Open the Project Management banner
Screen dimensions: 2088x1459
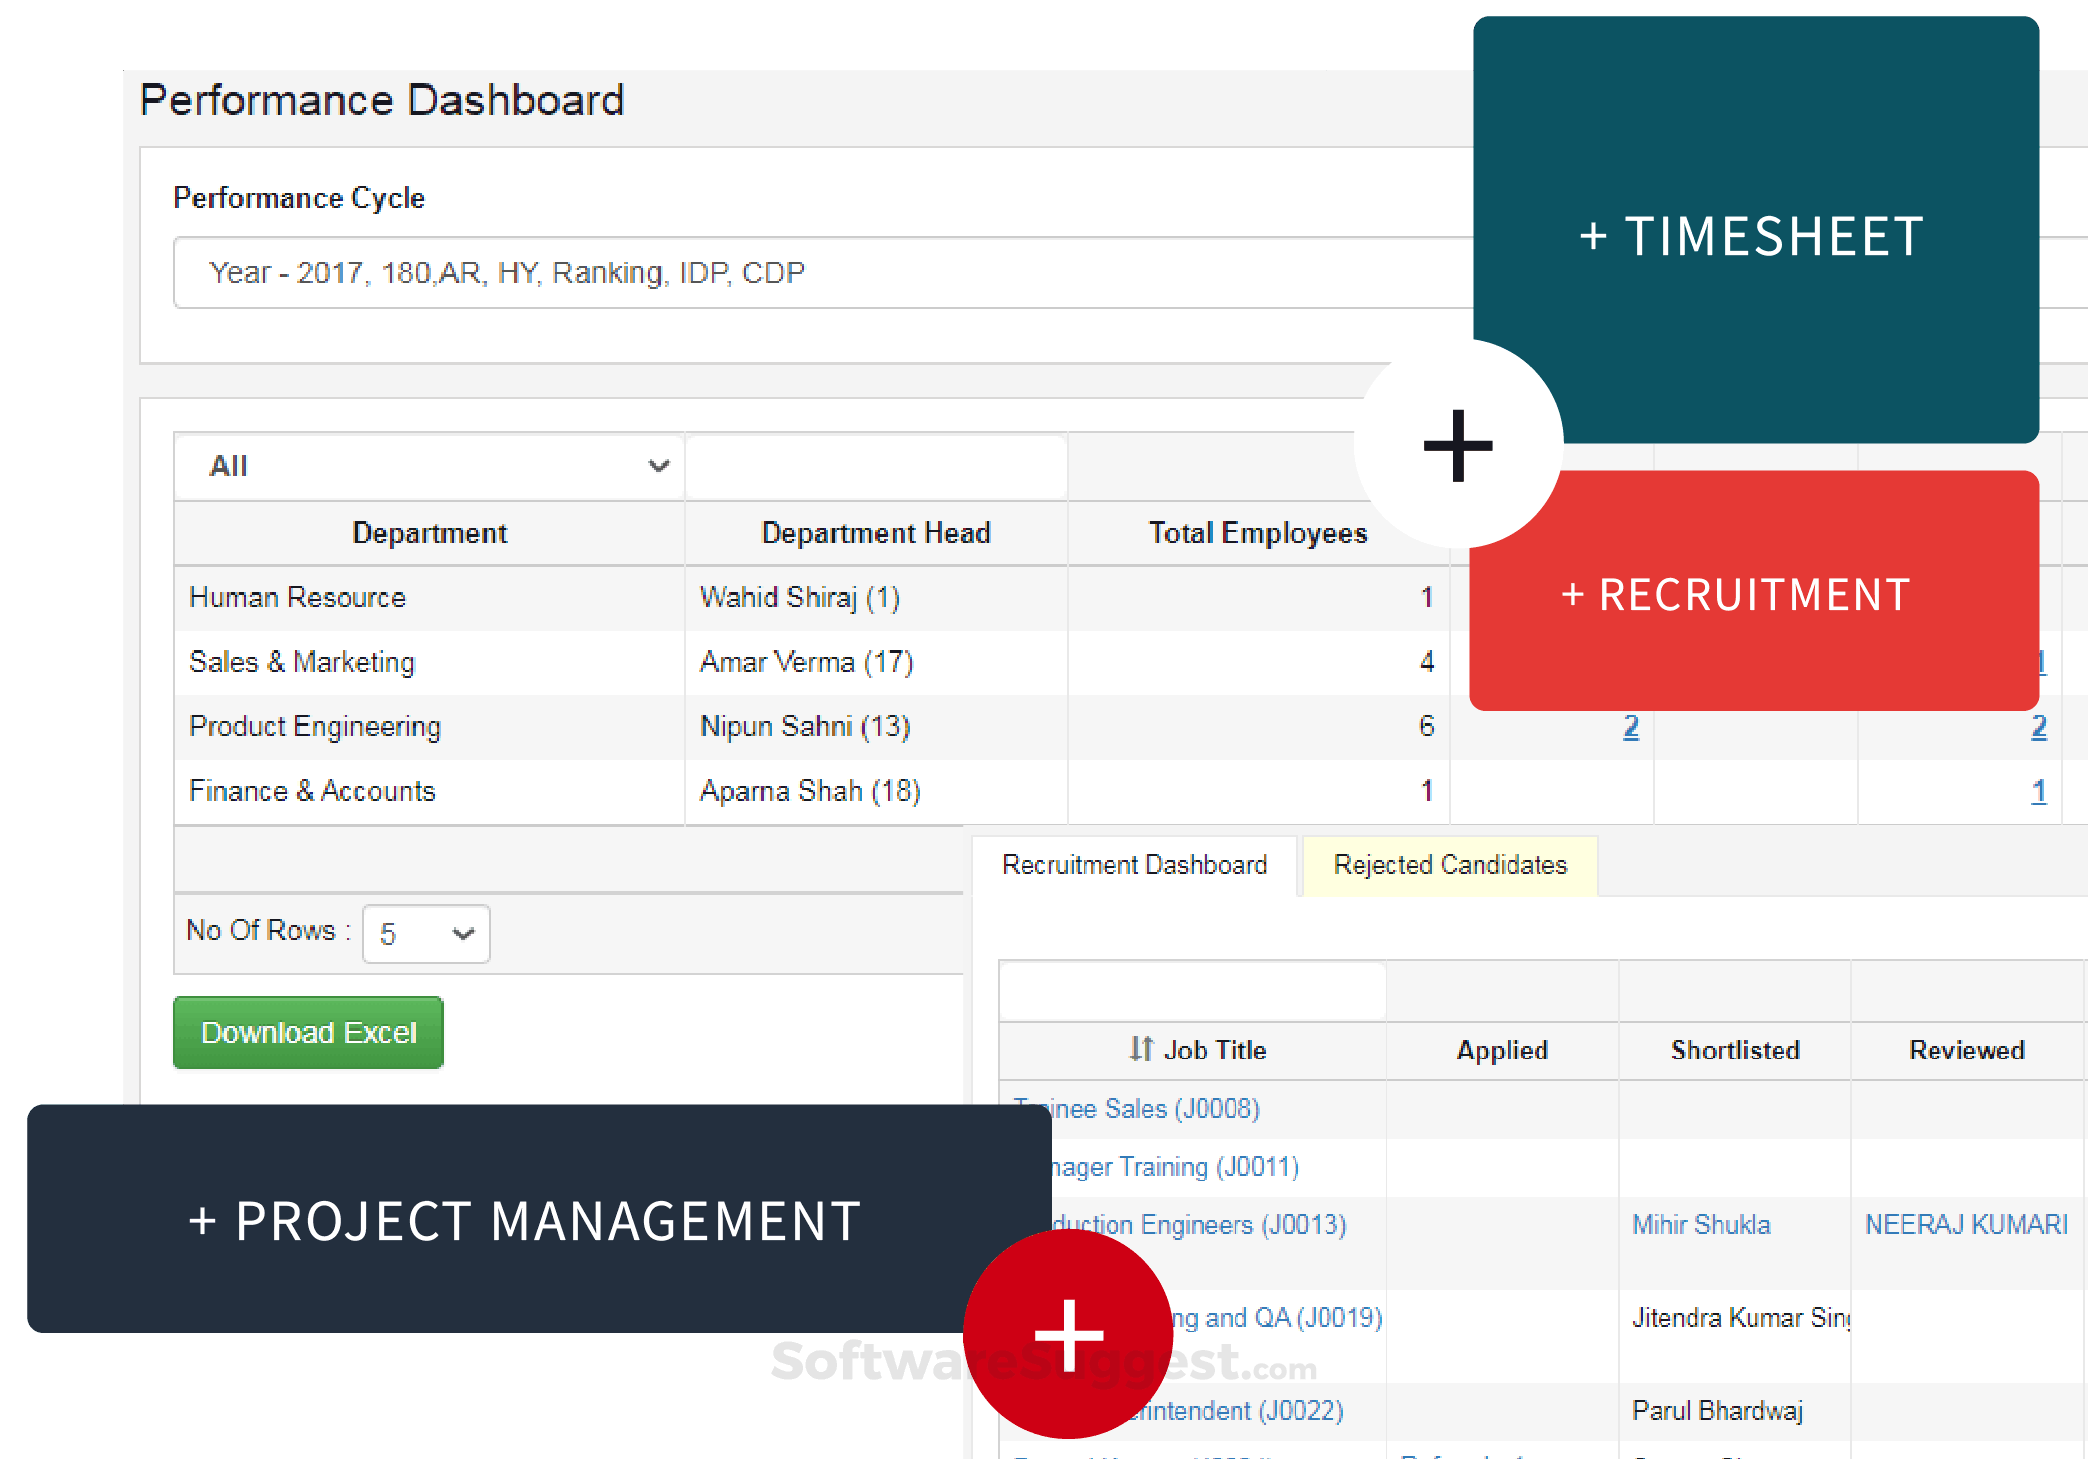[539, 1219]
